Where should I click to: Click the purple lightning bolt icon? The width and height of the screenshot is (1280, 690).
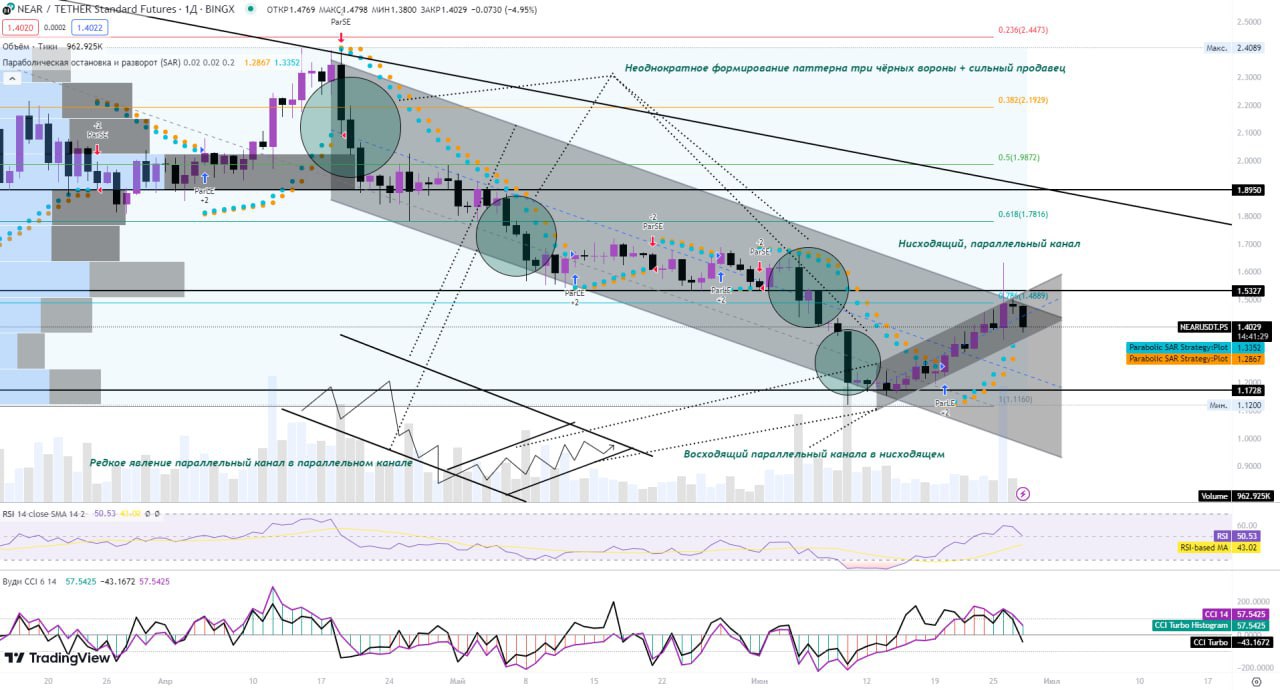1023,493
